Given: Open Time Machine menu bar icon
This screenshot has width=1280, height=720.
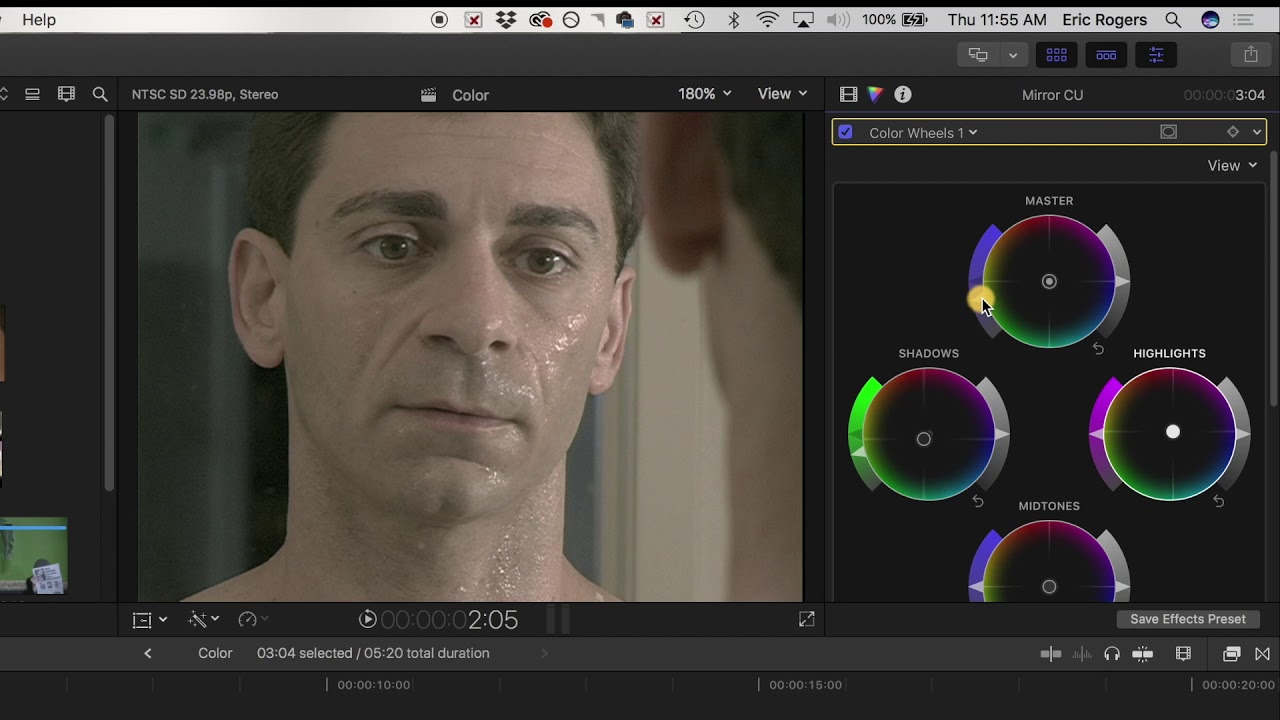Looking at the screenshot, I should click(695, 19).
